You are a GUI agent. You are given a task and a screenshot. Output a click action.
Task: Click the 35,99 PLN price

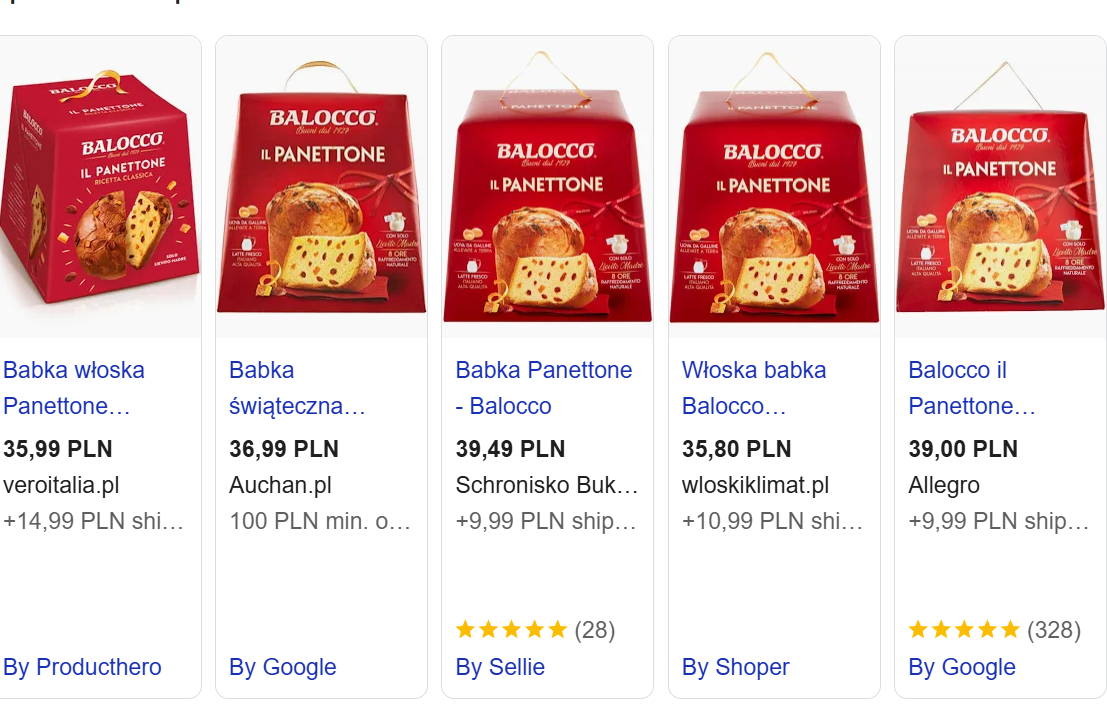click(58, 449)
